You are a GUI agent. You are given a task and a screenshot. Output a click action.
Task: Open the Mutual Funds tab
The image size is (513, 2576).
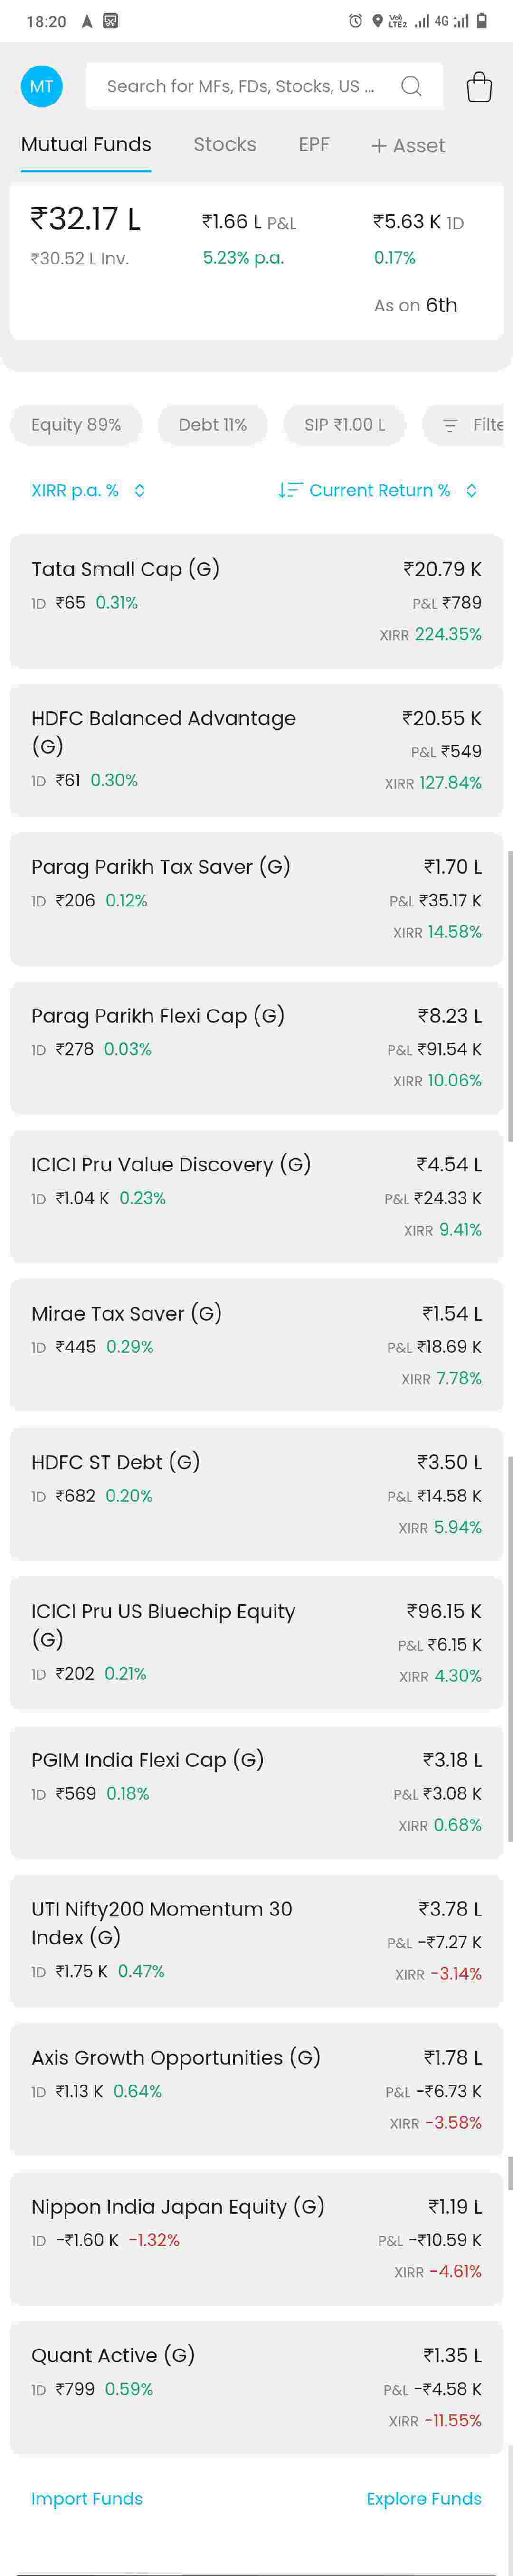[x=86, y=144]
